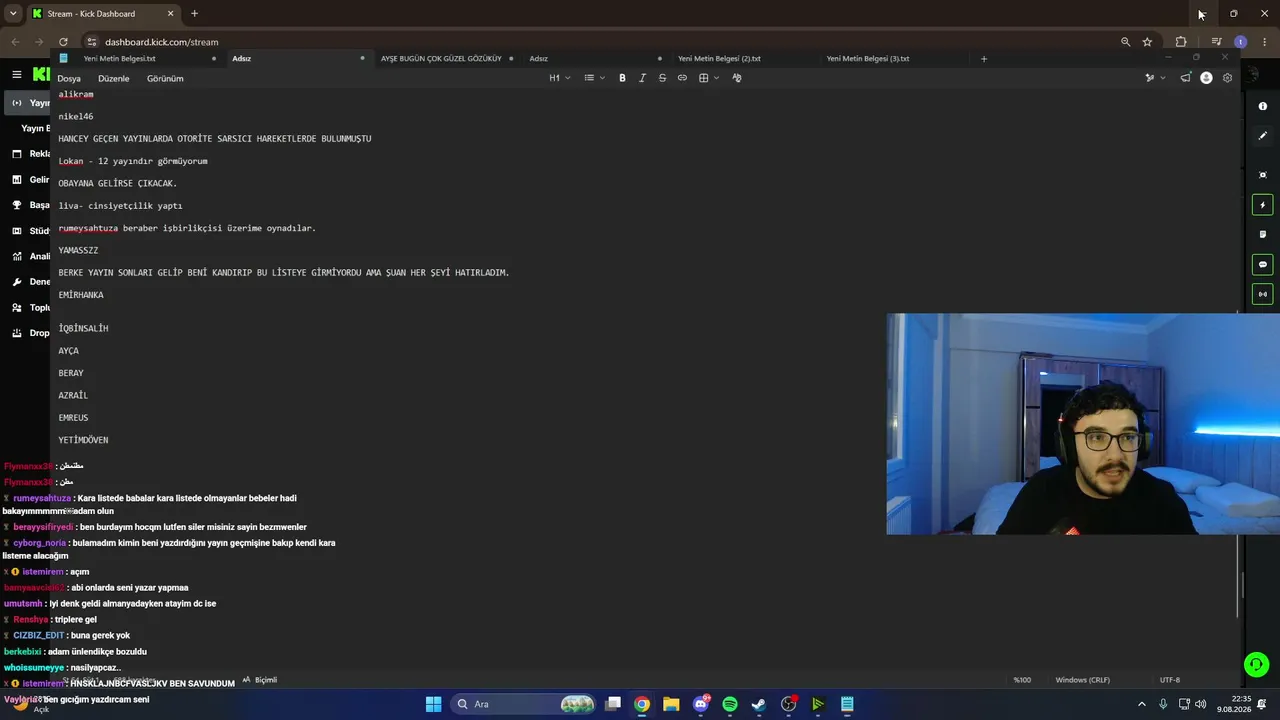Toggle bold formatting in Notepad toolbar
This screenshot has height=720, width=1280.
tap(622, 78)
